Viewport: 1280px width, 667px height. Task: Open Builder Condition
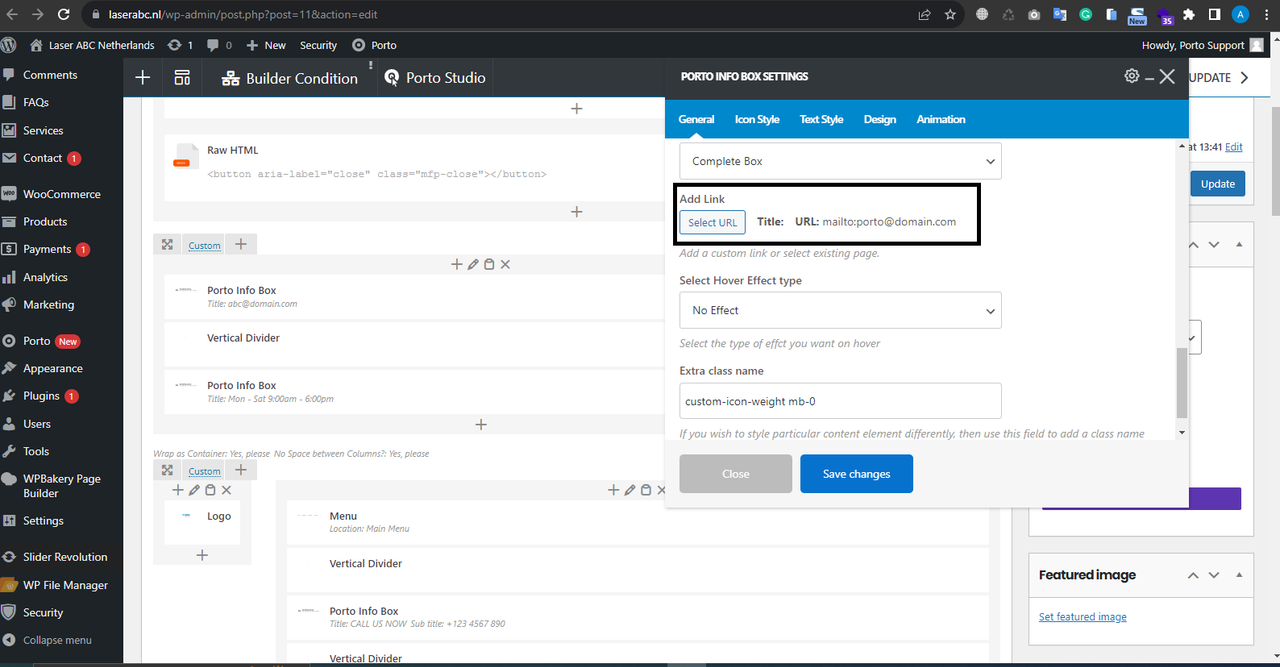tap(289, 78)
